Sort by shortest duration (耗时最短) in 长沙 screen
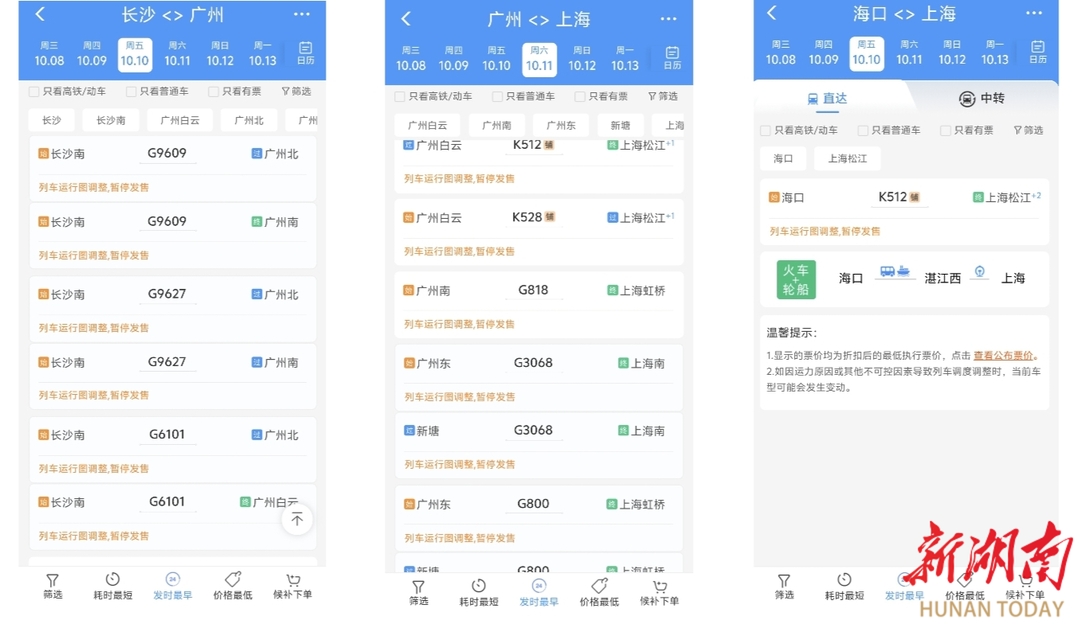The width and height of the screenshot is (1080, 624). (x=113, y=586)
